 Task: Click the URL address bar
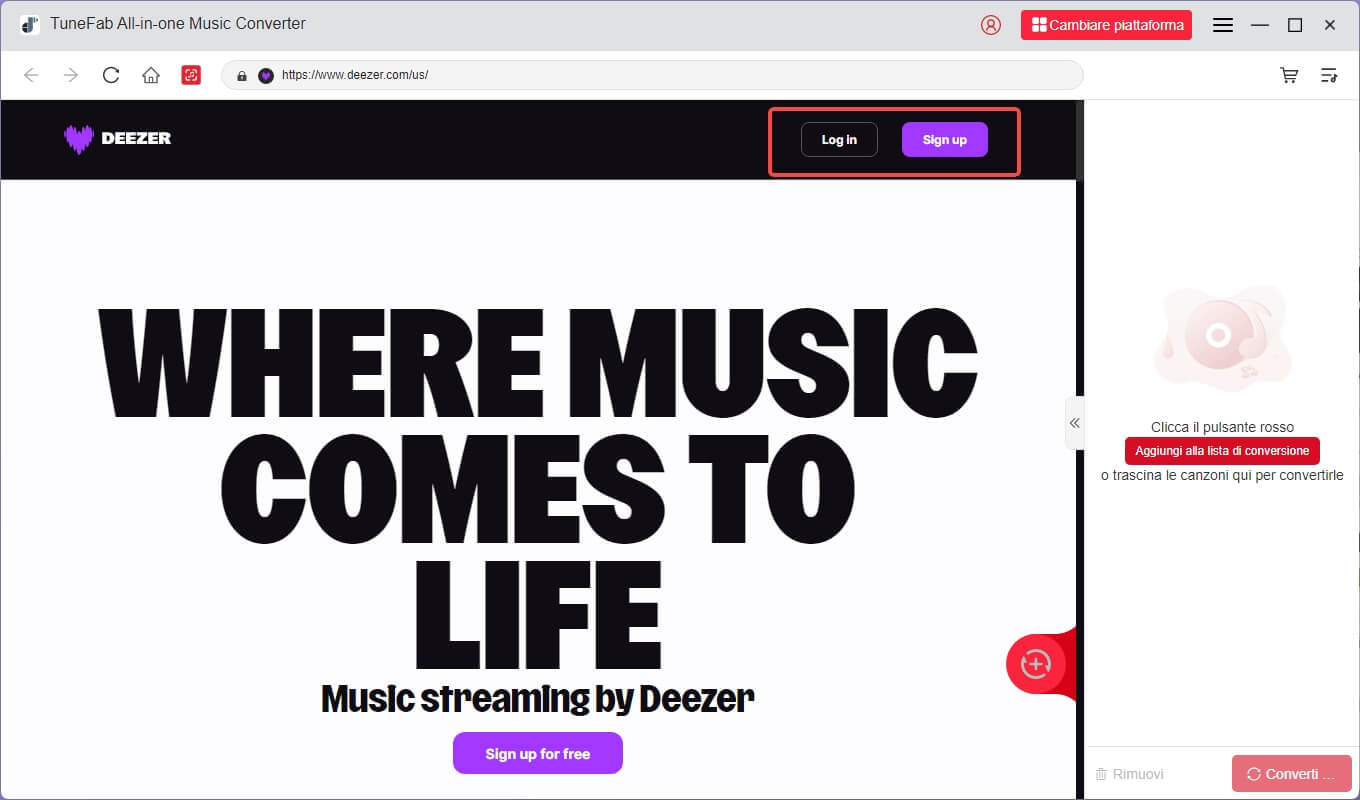pyautogui.click(x=650, y=75)
